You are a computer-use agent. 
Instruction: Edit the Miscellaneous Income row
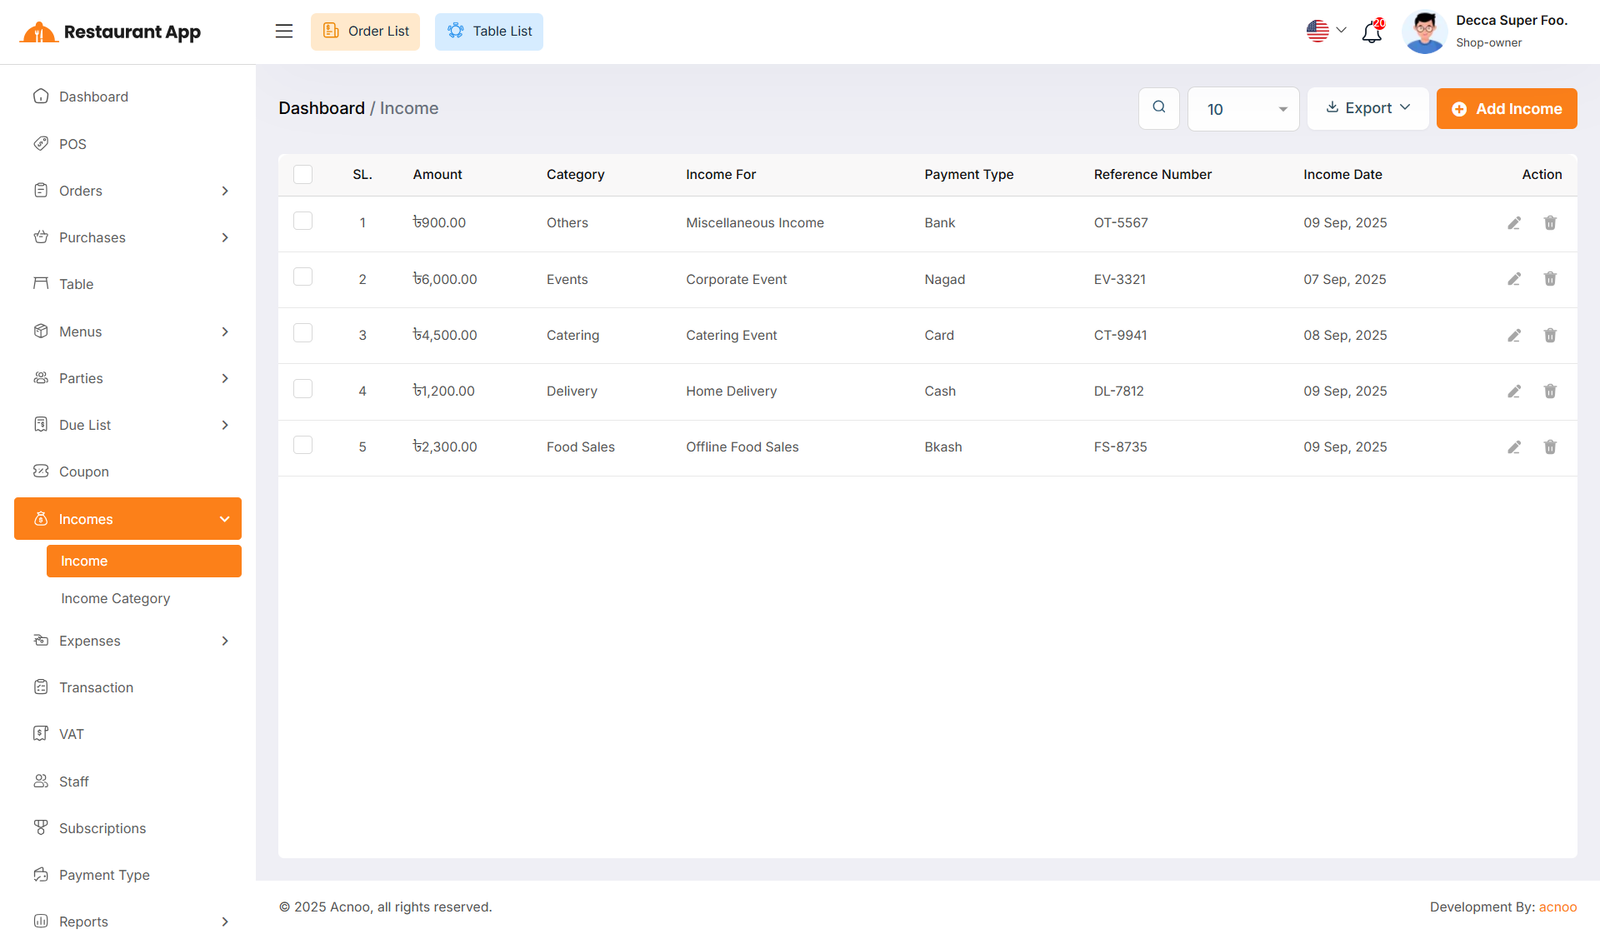pyautogui.click(x=1514, y=223)
